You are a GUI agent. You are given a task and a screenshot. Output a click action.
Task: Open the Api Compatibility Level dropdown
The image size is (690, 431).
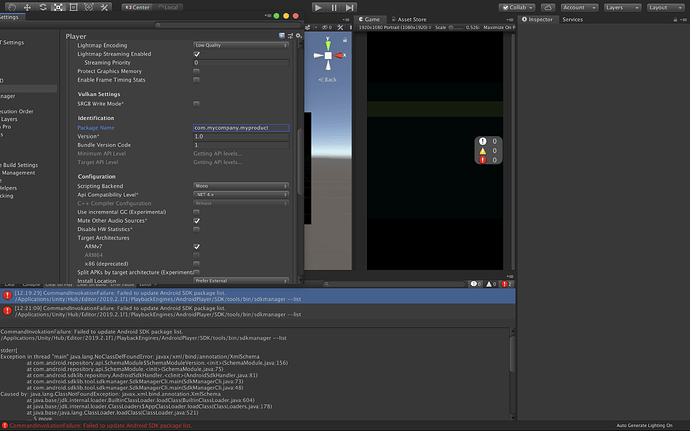point(241,194)
